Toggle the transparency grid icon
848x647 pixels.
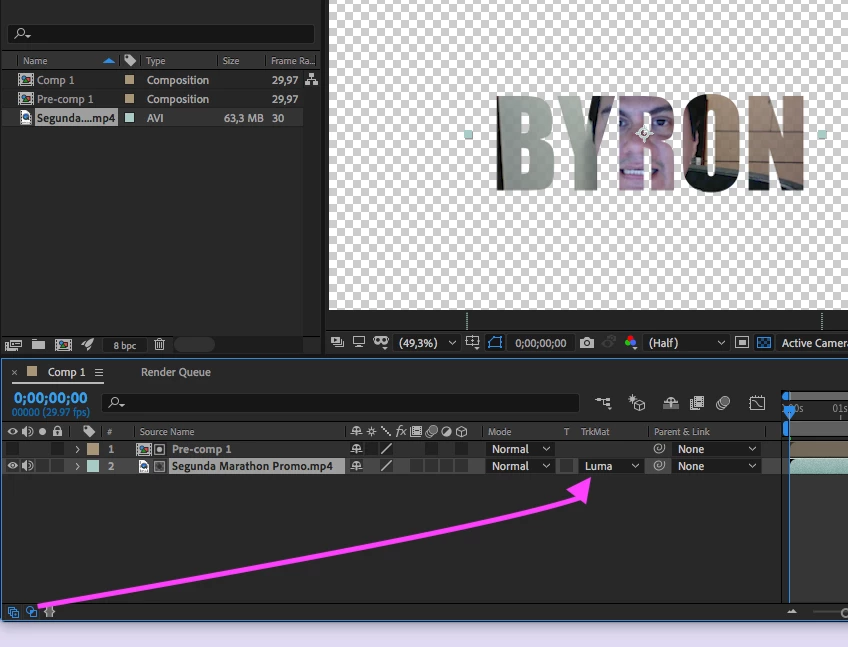pyautogui.click(x=764, y=343)
